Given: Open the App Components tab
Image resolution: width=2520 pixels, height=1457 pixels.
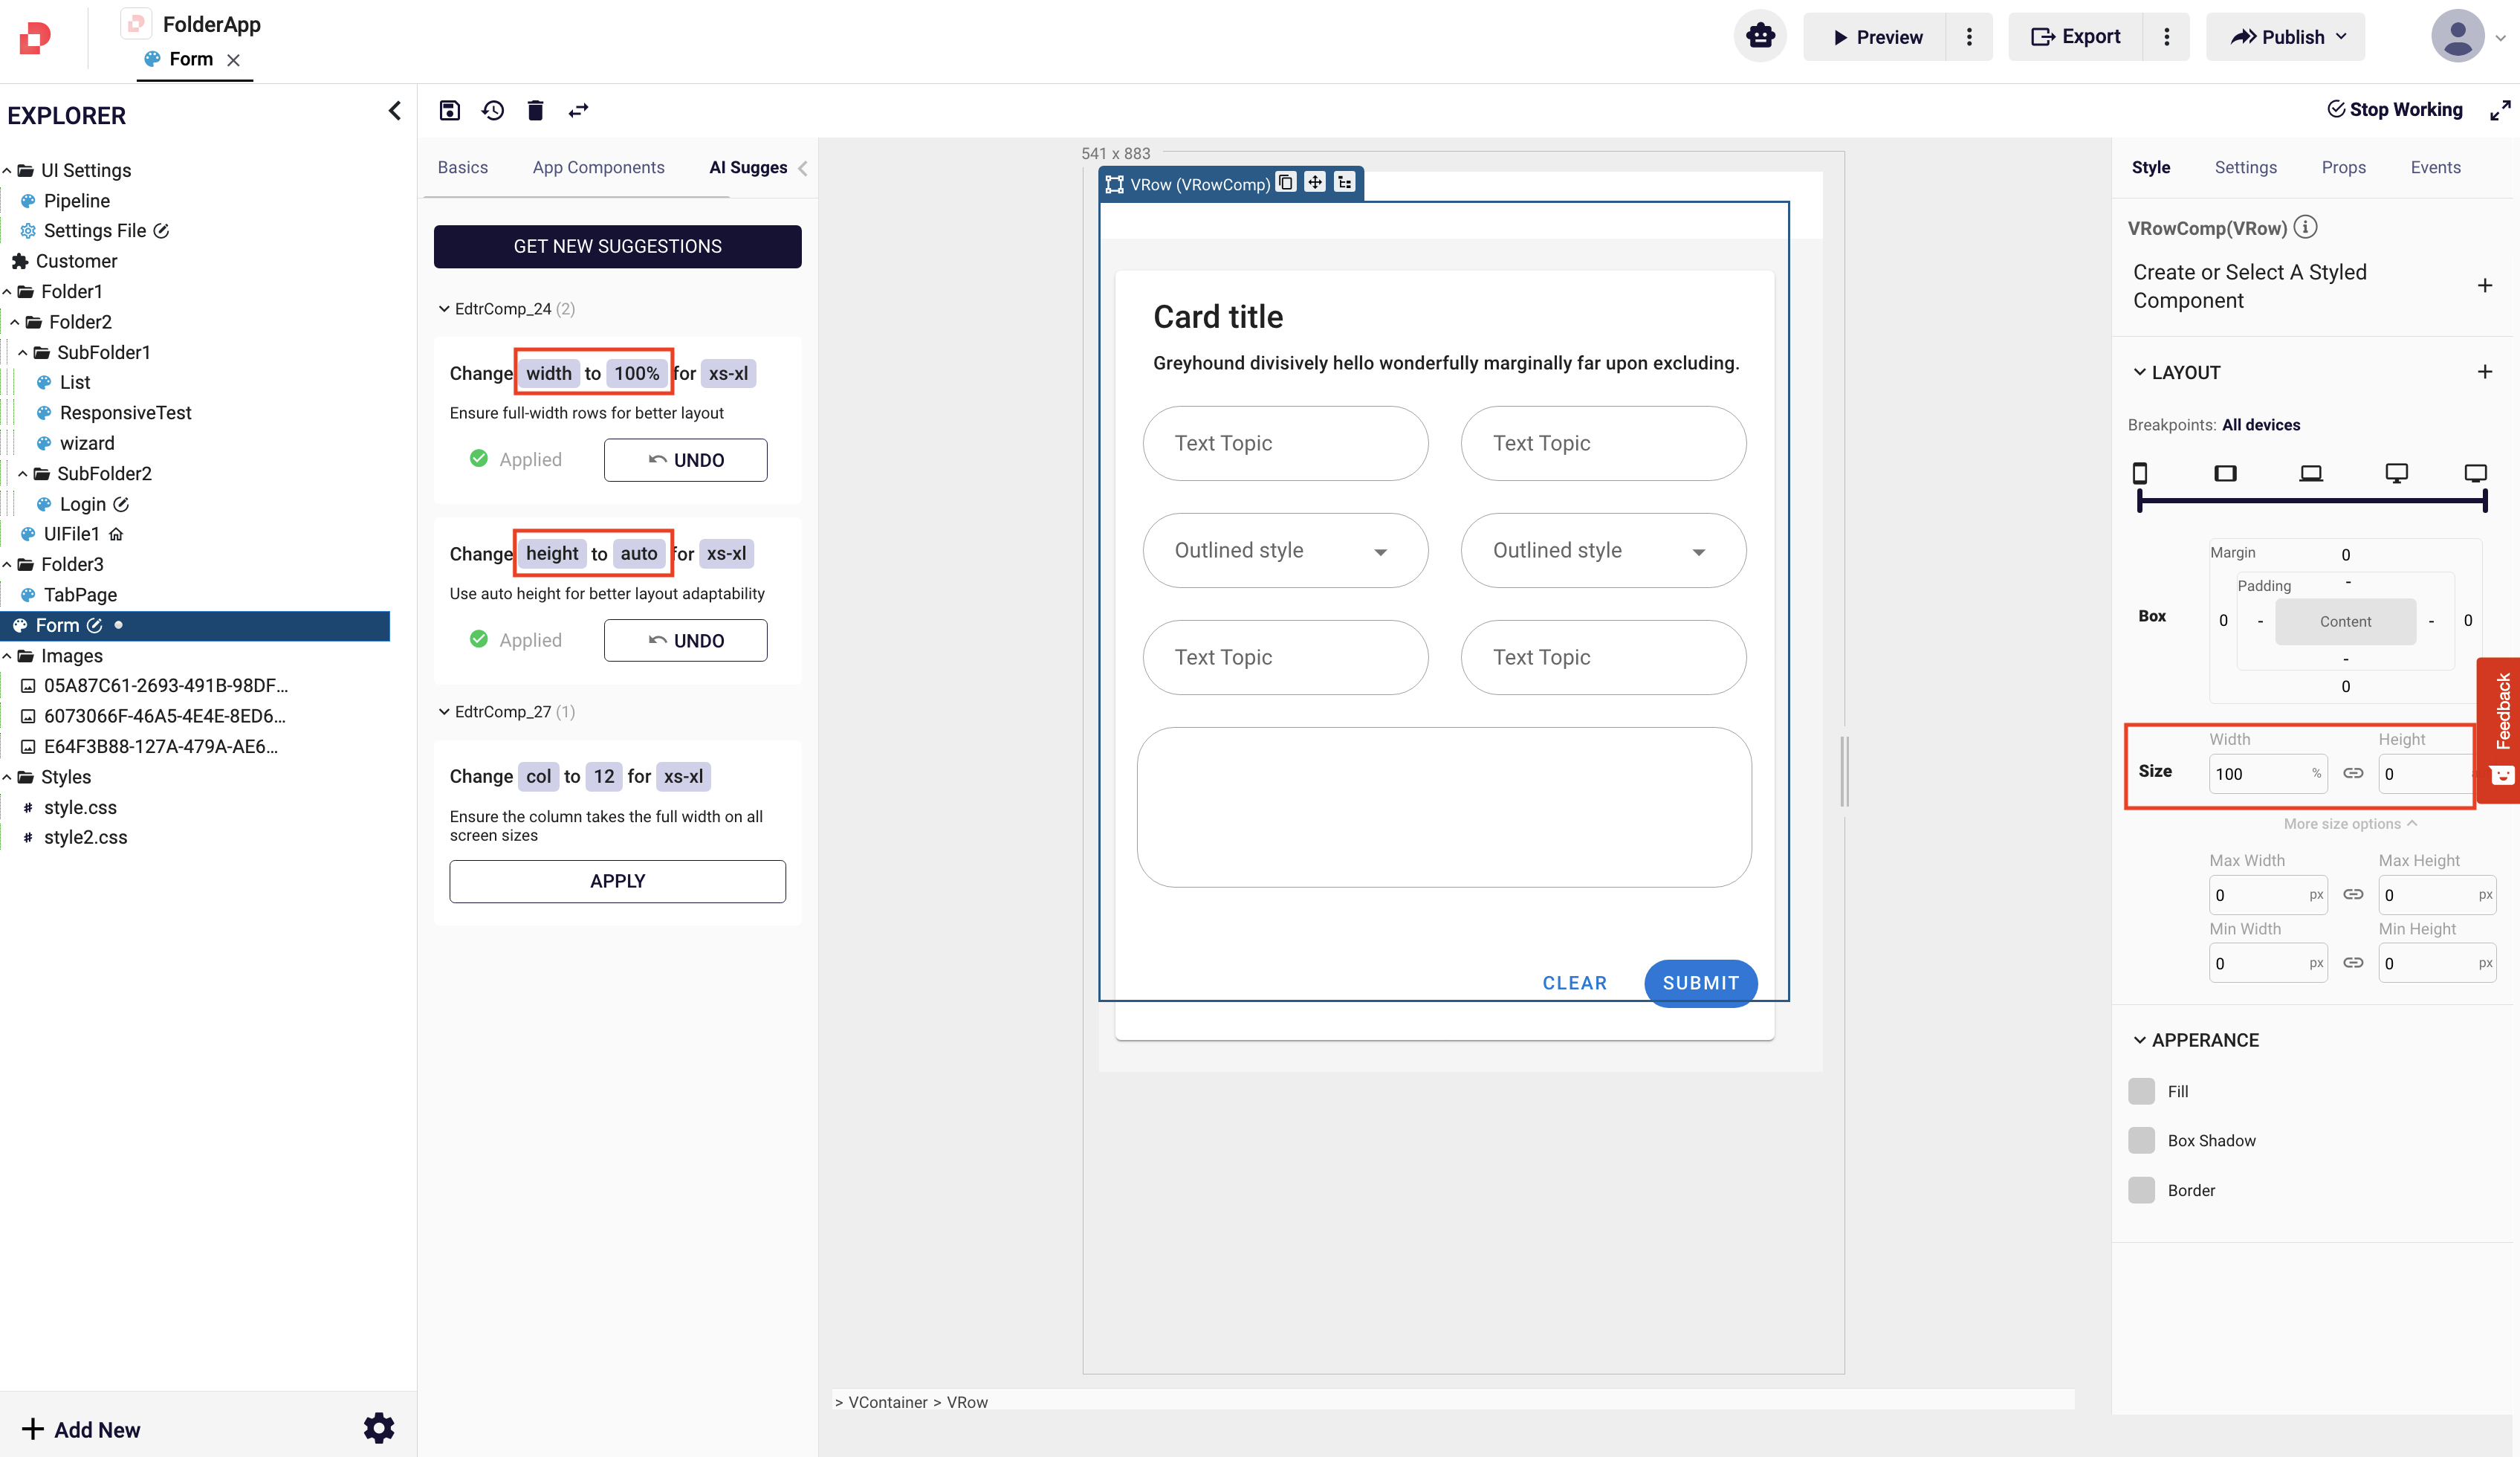Looking at the screenshot, I should (x=598, y=167).
